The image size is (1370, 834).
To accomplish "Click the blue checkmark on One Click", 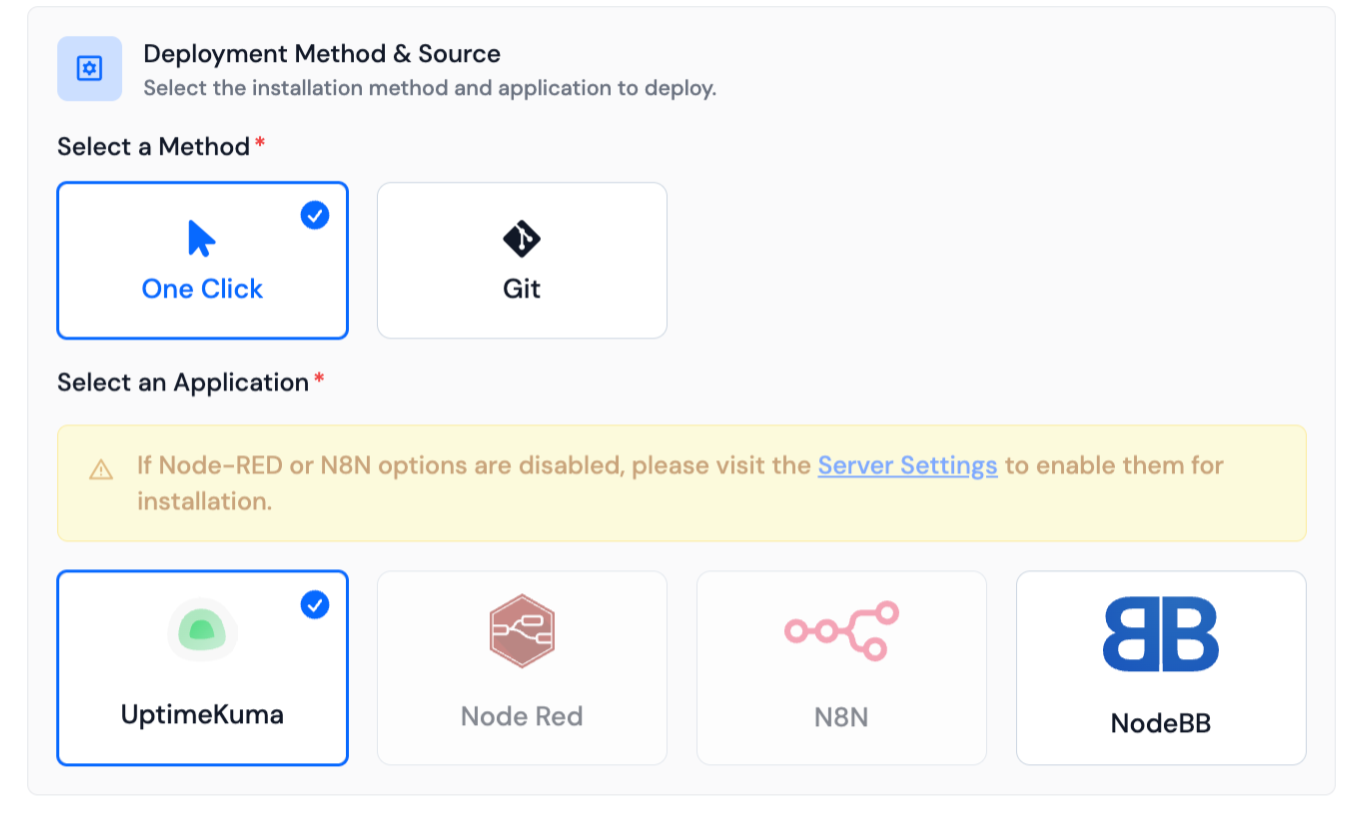I will (x=314, y=215).
